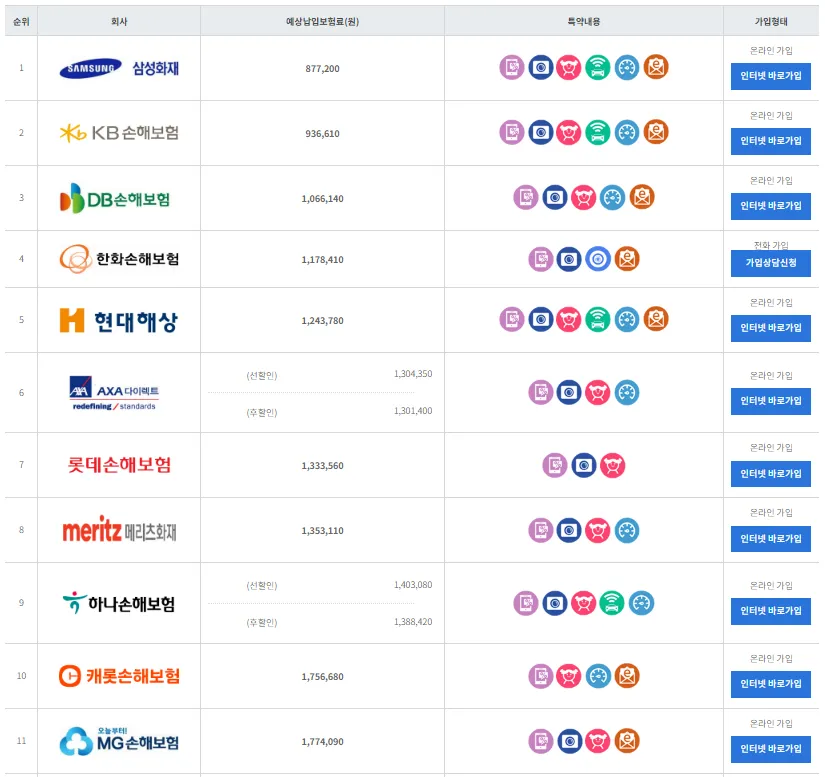825x777 pixels.
Task: Click blue speedometer icon in DB손해보험 row
Action: [x=612, y=198]
